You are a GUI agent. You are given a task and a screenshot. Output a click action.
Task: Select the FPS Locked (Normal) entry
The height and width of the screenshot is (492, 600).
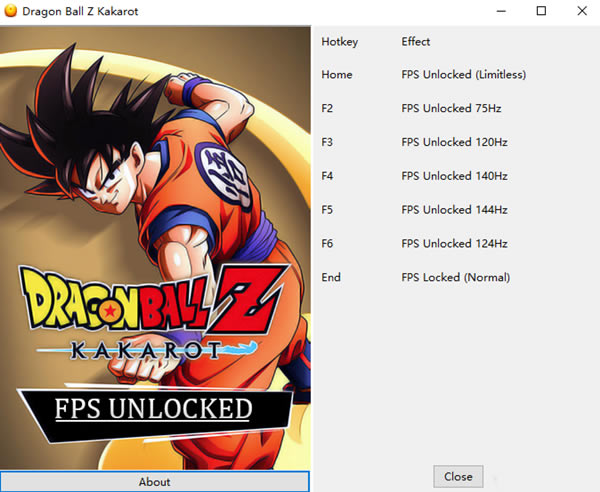coord(455,277)
